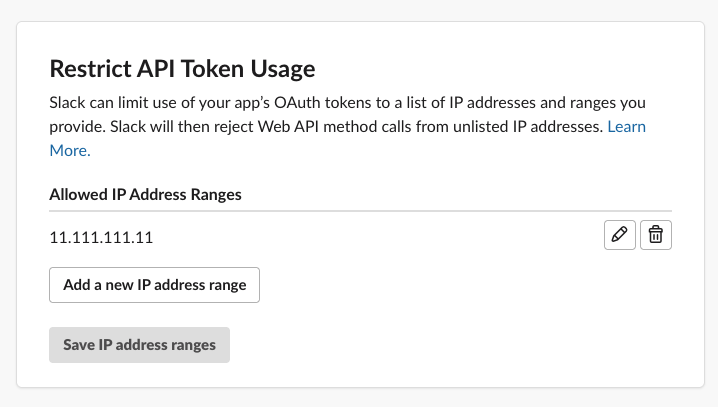The height and width of the screenshot is (407, 718).
Task: Hit the trash can icon in the IP row
Action: click(655, 235)
